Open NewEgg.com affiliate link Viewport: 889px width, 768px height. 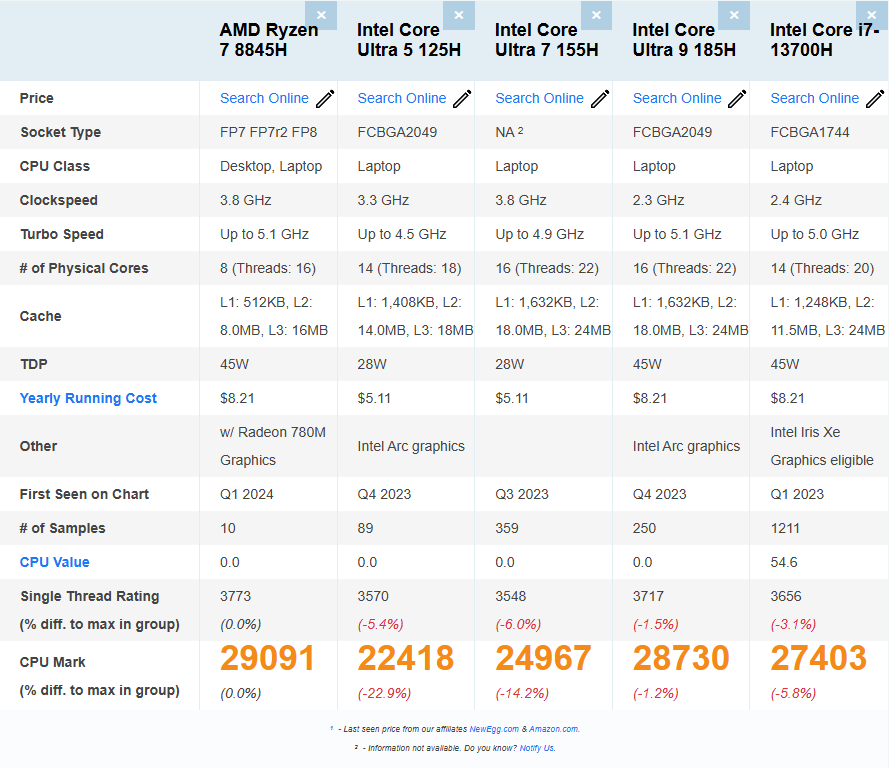tap(494, 729)
